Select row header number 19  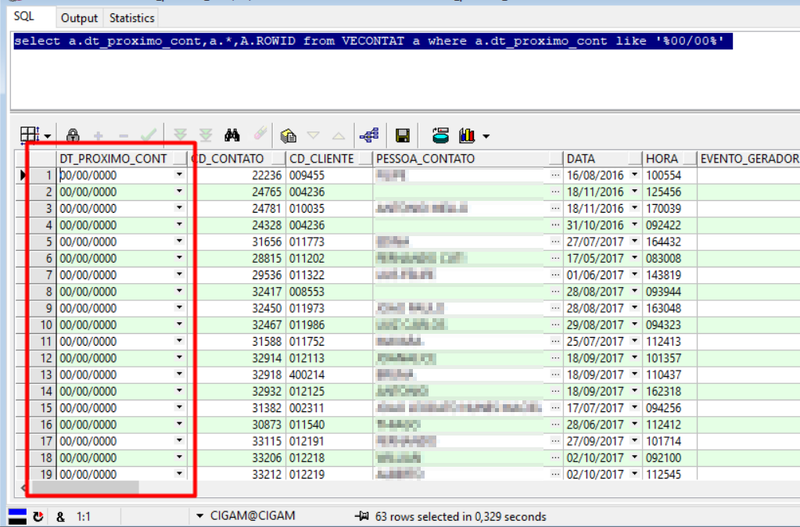[43, 474]
